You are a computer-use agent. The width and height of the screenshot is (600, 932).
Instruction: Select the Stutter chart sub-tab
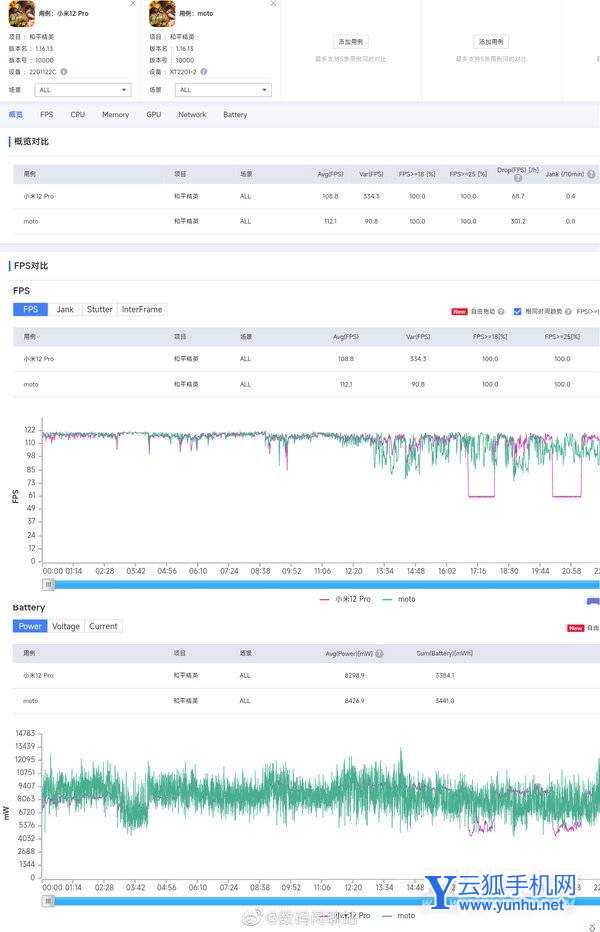tap(99, 309)
